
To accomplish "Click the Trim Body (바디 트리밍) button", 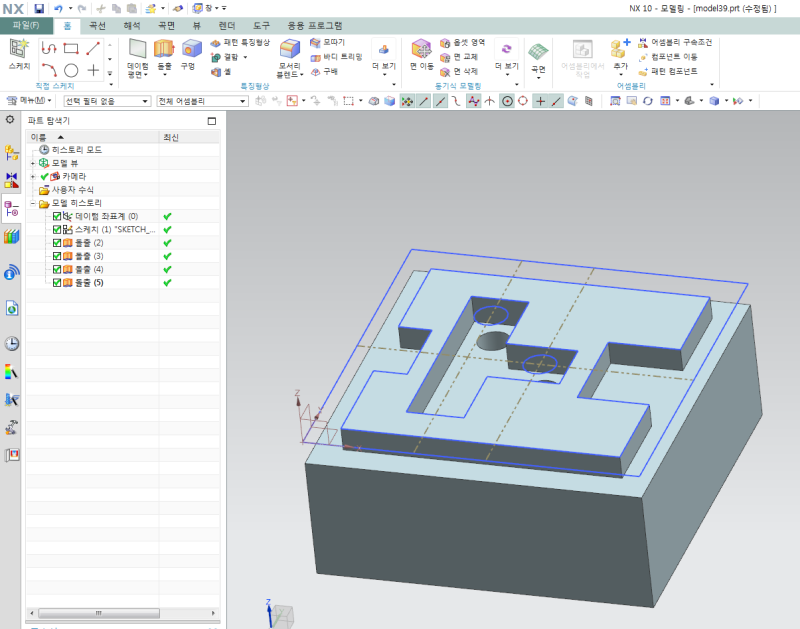I will [336, 57].
